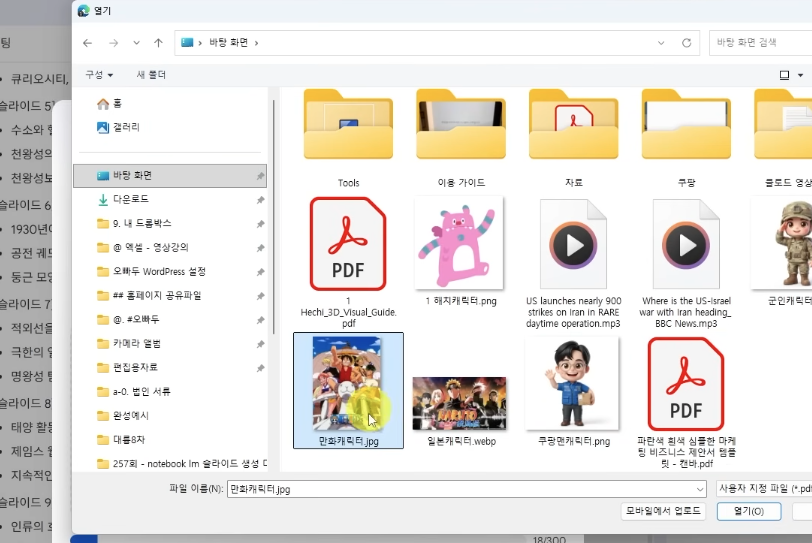Create a folder with 새 폴더
812x543 pixels.
pos(151,75)
